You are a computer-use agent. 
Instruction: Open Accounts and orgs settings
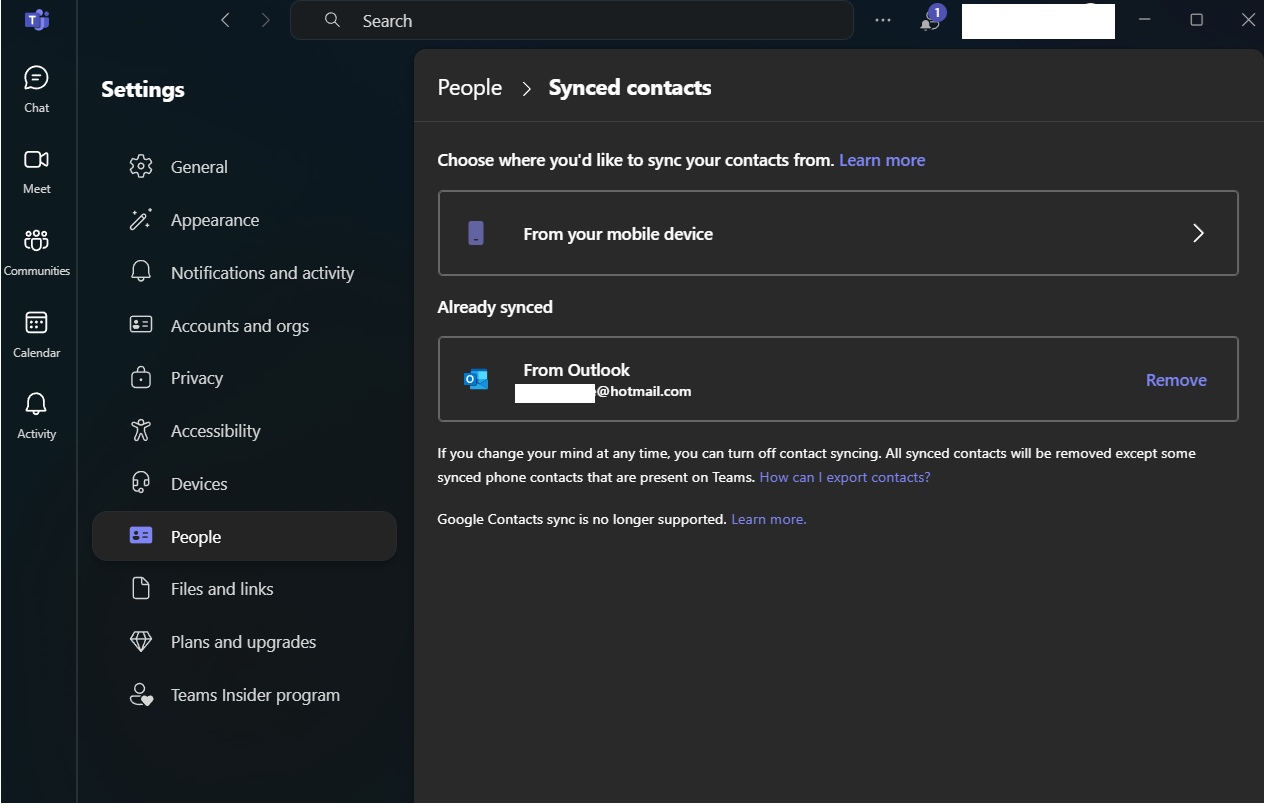coord(244,326)
